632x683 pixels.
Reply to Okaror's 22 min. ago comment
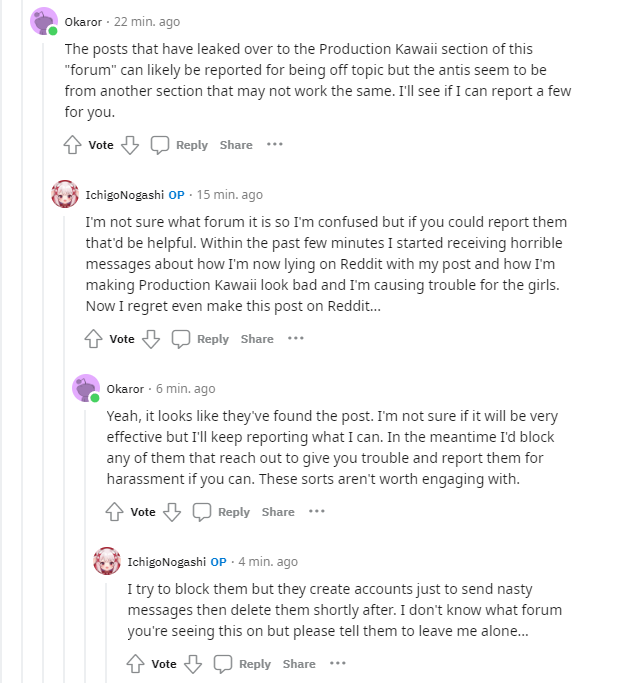tap(180, 145)
